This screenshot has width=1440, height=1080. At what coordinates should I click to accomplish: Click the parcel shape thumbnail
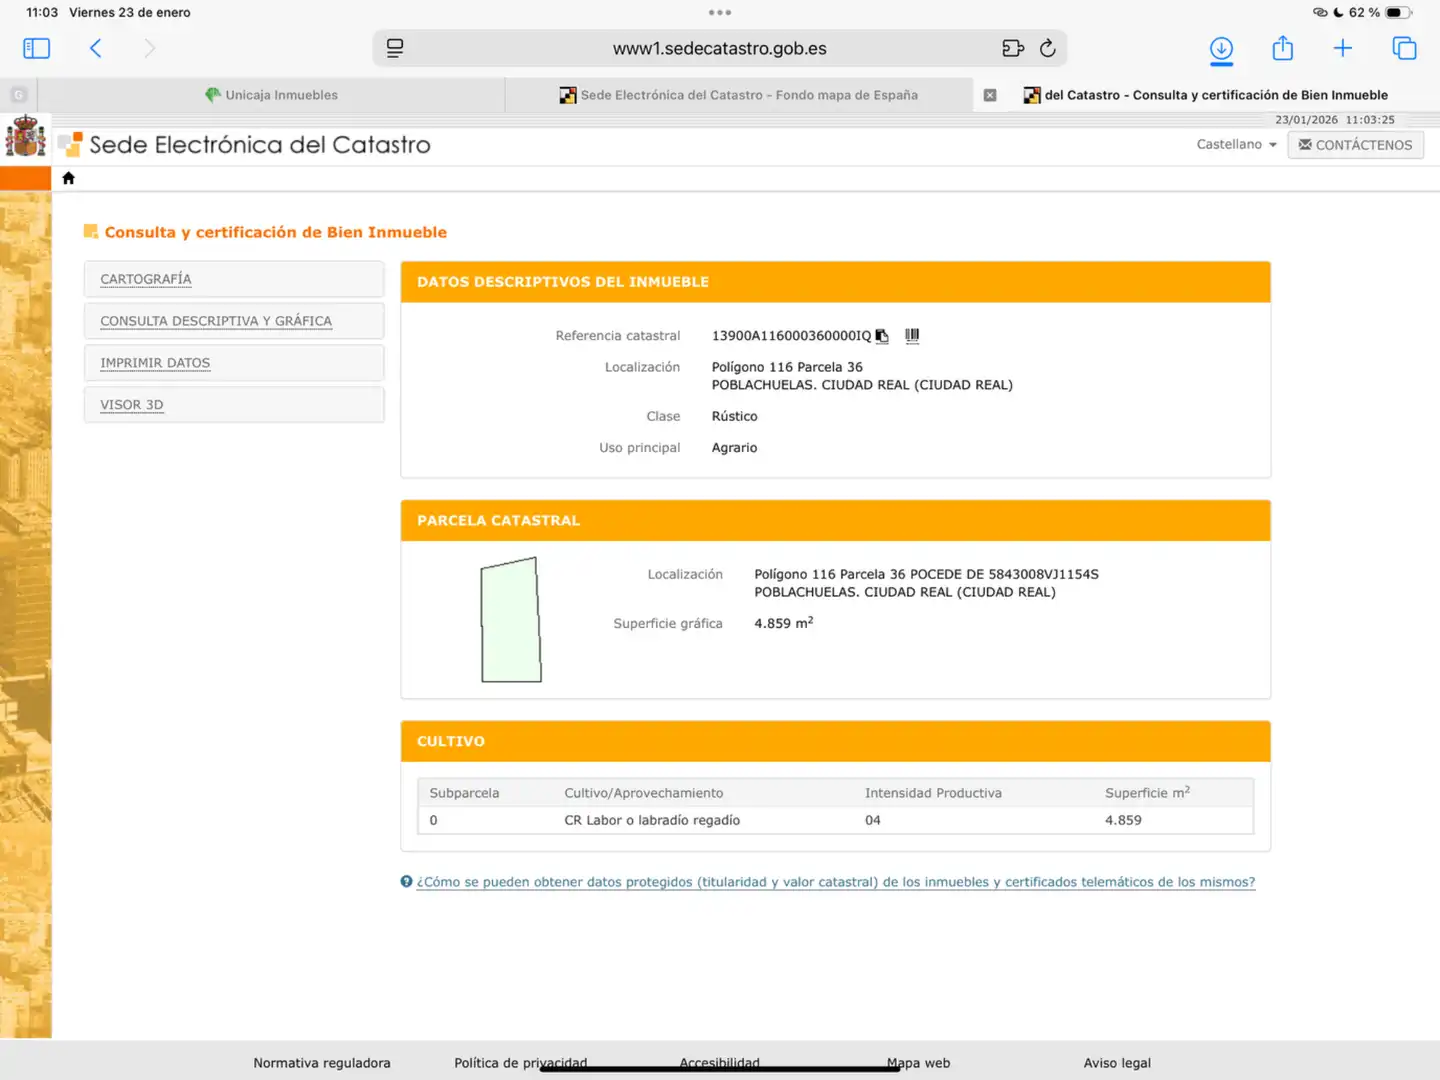click(511, 620)
